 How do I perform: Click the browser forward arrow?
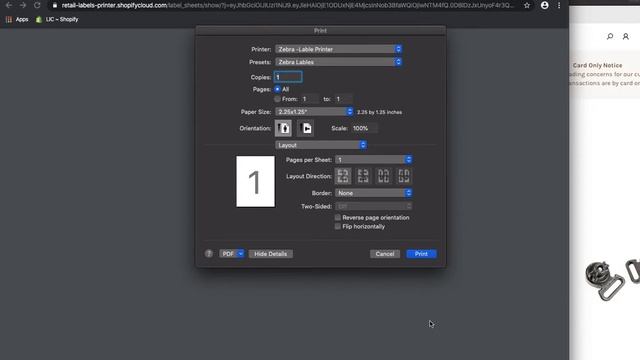23,5
